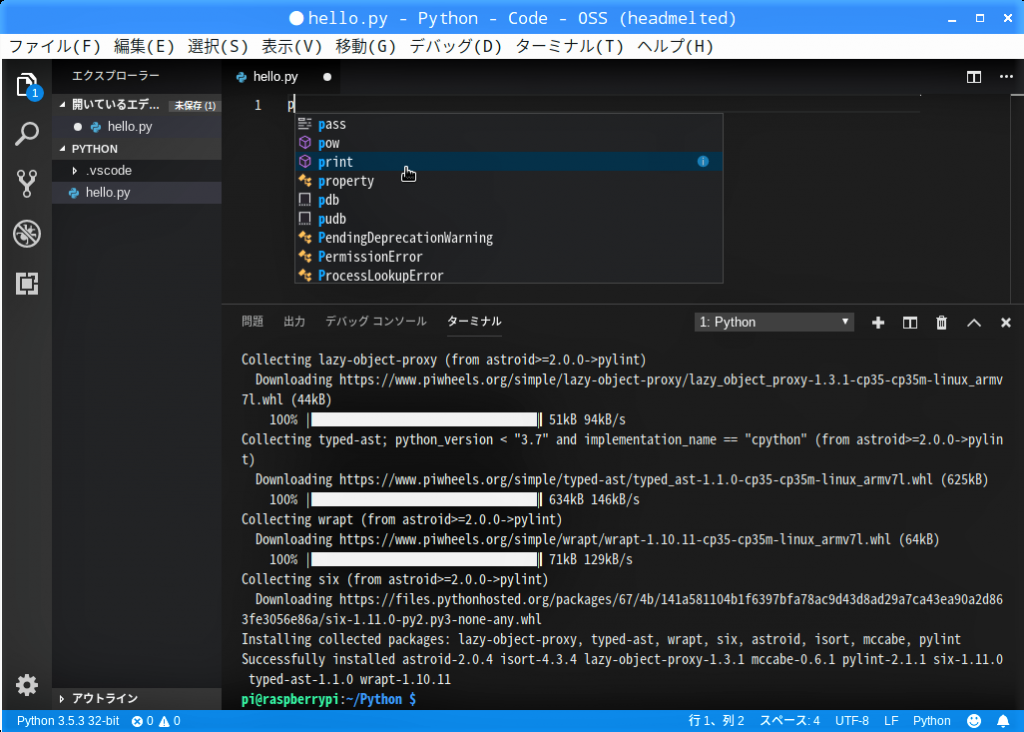Choose the 'ProcessLookupError' suggestion
Screen dimensions: 1024x732
tap(509, 275)
